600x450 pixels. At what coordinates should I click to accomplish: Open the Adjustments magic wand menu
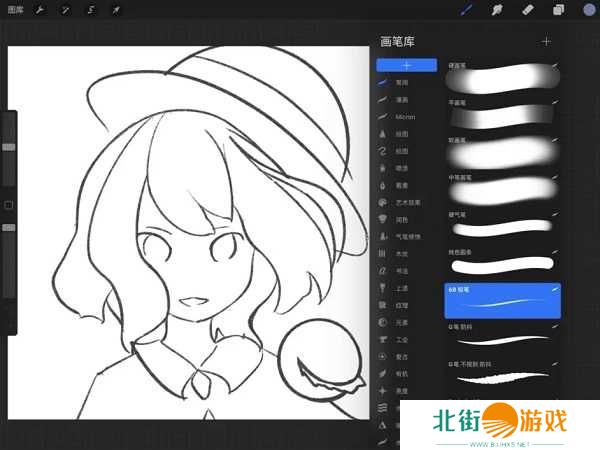[65, 9]
